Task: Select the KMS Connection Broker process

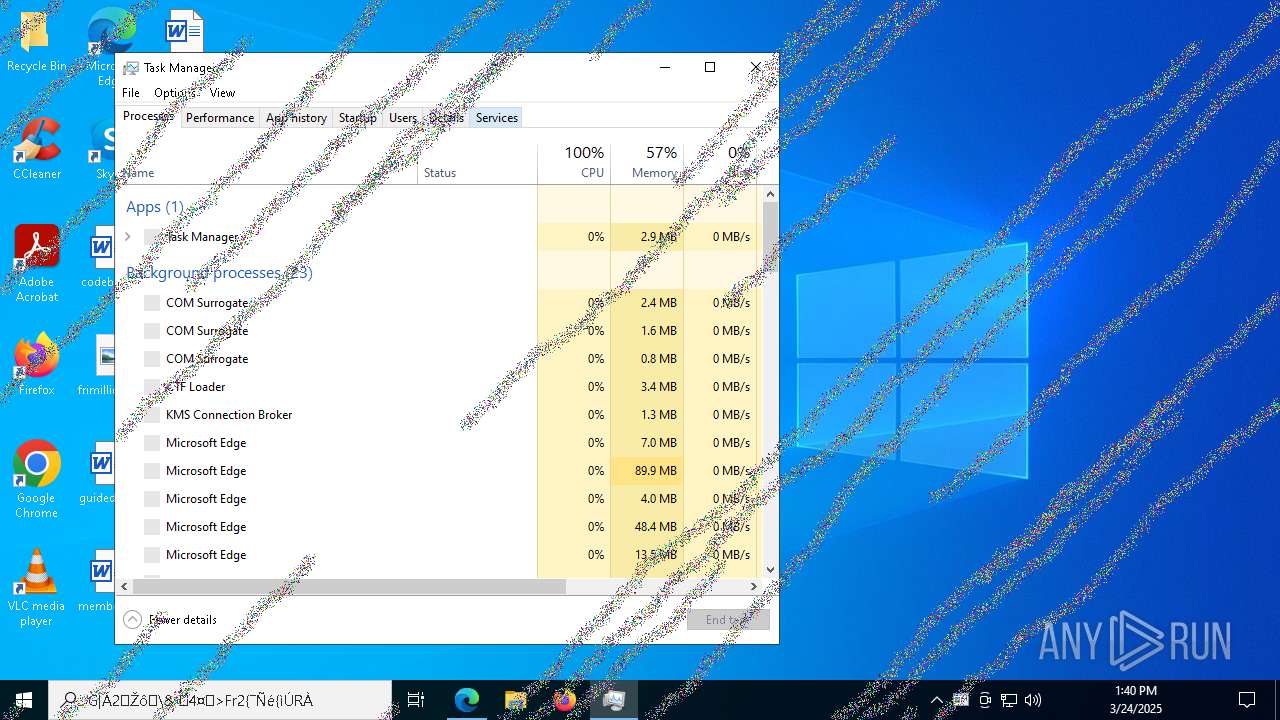Action: [437, 415]
